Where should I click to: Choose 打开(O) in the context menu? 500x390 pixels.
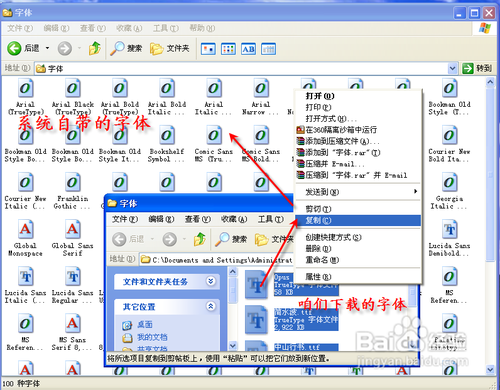pyautogui.click(x=358, y=96)
